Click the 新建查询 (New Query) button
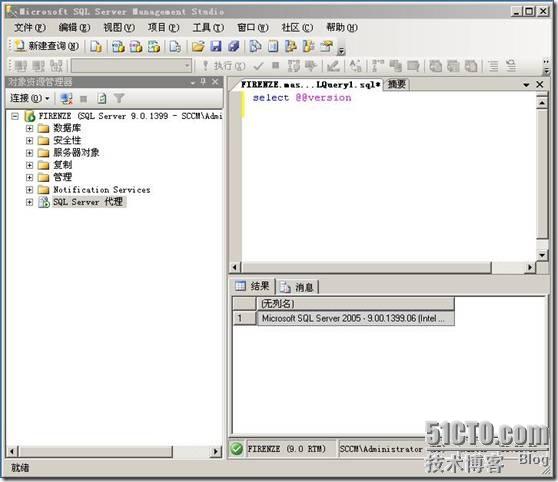Image resolution: width=558 pixels, height=482 pixels. pyautogui.click(x=47, y=46)
